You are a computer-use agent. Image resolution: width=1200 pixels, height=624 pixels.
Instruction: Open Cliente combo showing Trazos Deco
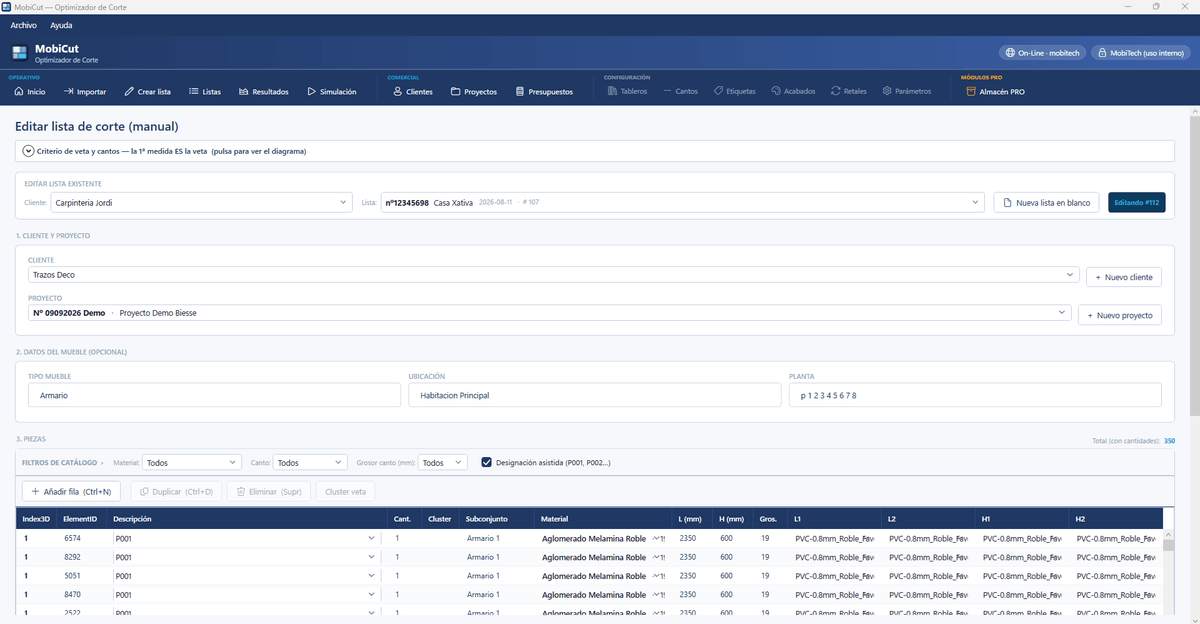click(x=554, y=274)
